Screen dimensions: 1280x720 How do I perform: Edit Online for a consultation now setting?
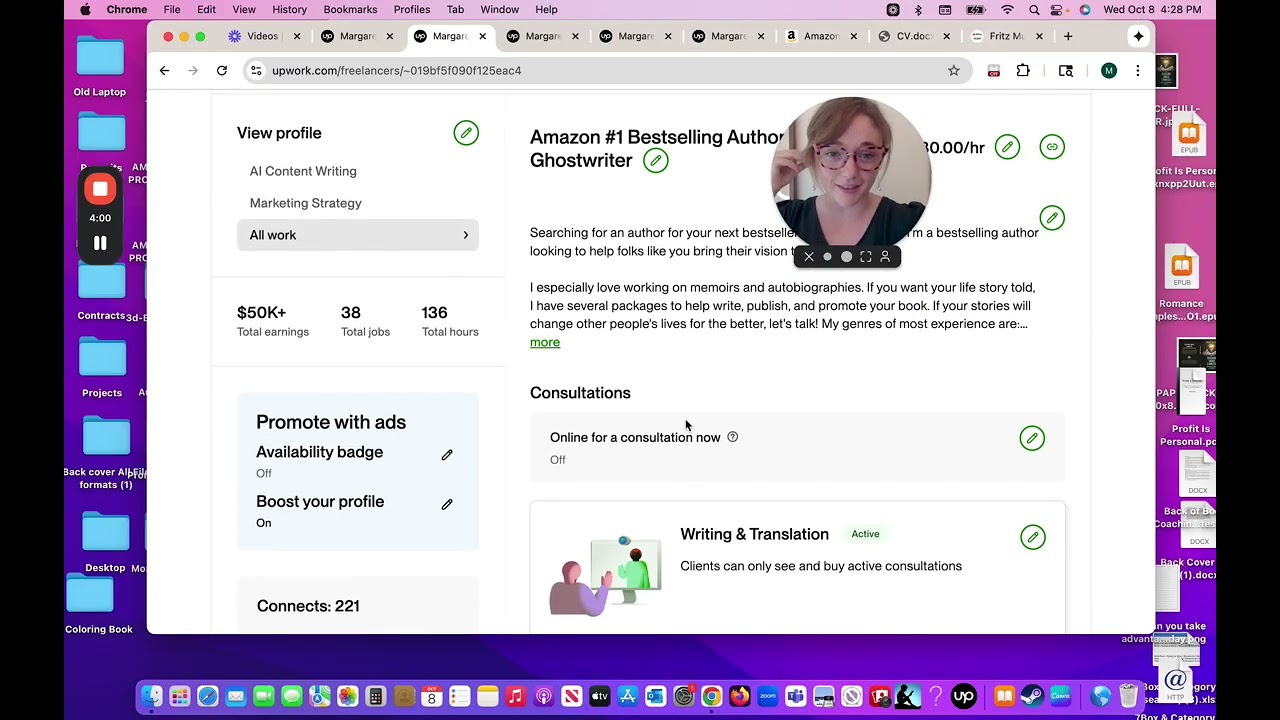[x=1032, y=438]
